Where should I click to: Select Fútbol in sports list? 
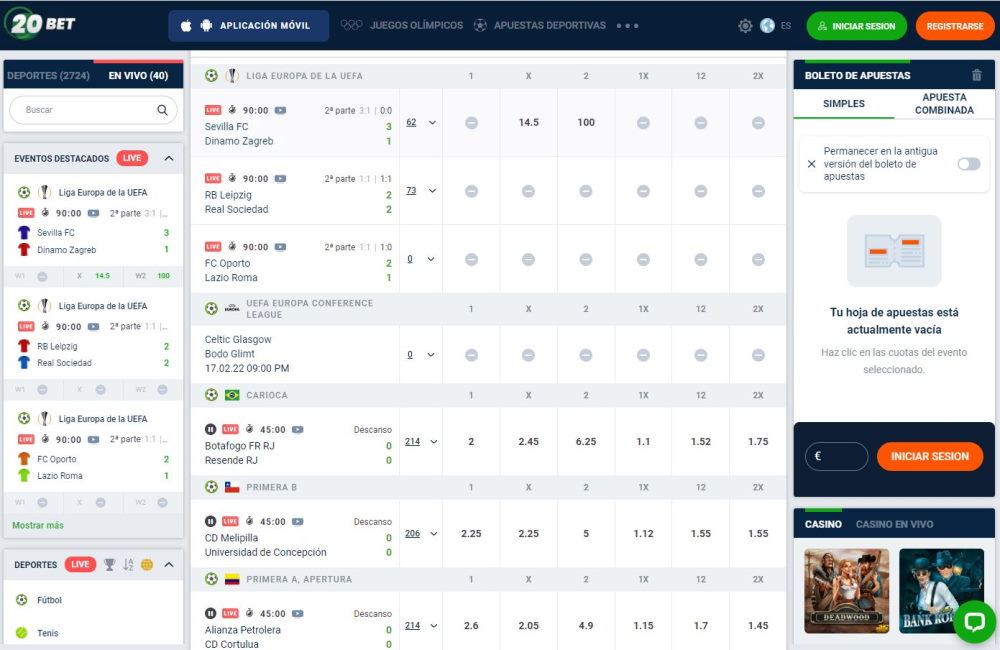click(49, 600)
